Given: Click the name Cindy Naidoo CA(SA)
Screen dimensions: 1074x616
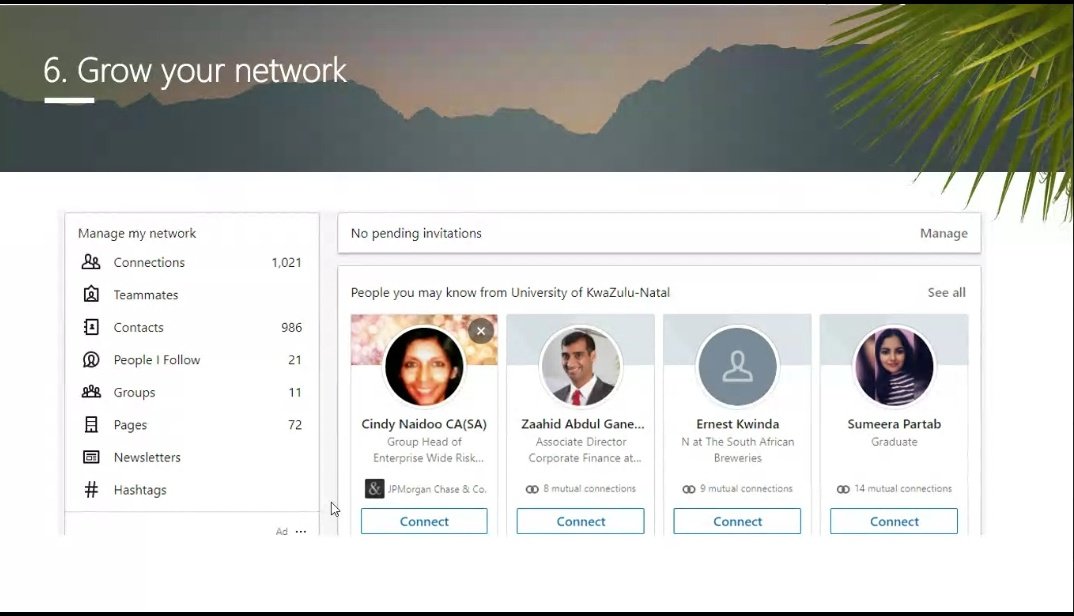Looking at the screenshot, I should pos(424,423).
